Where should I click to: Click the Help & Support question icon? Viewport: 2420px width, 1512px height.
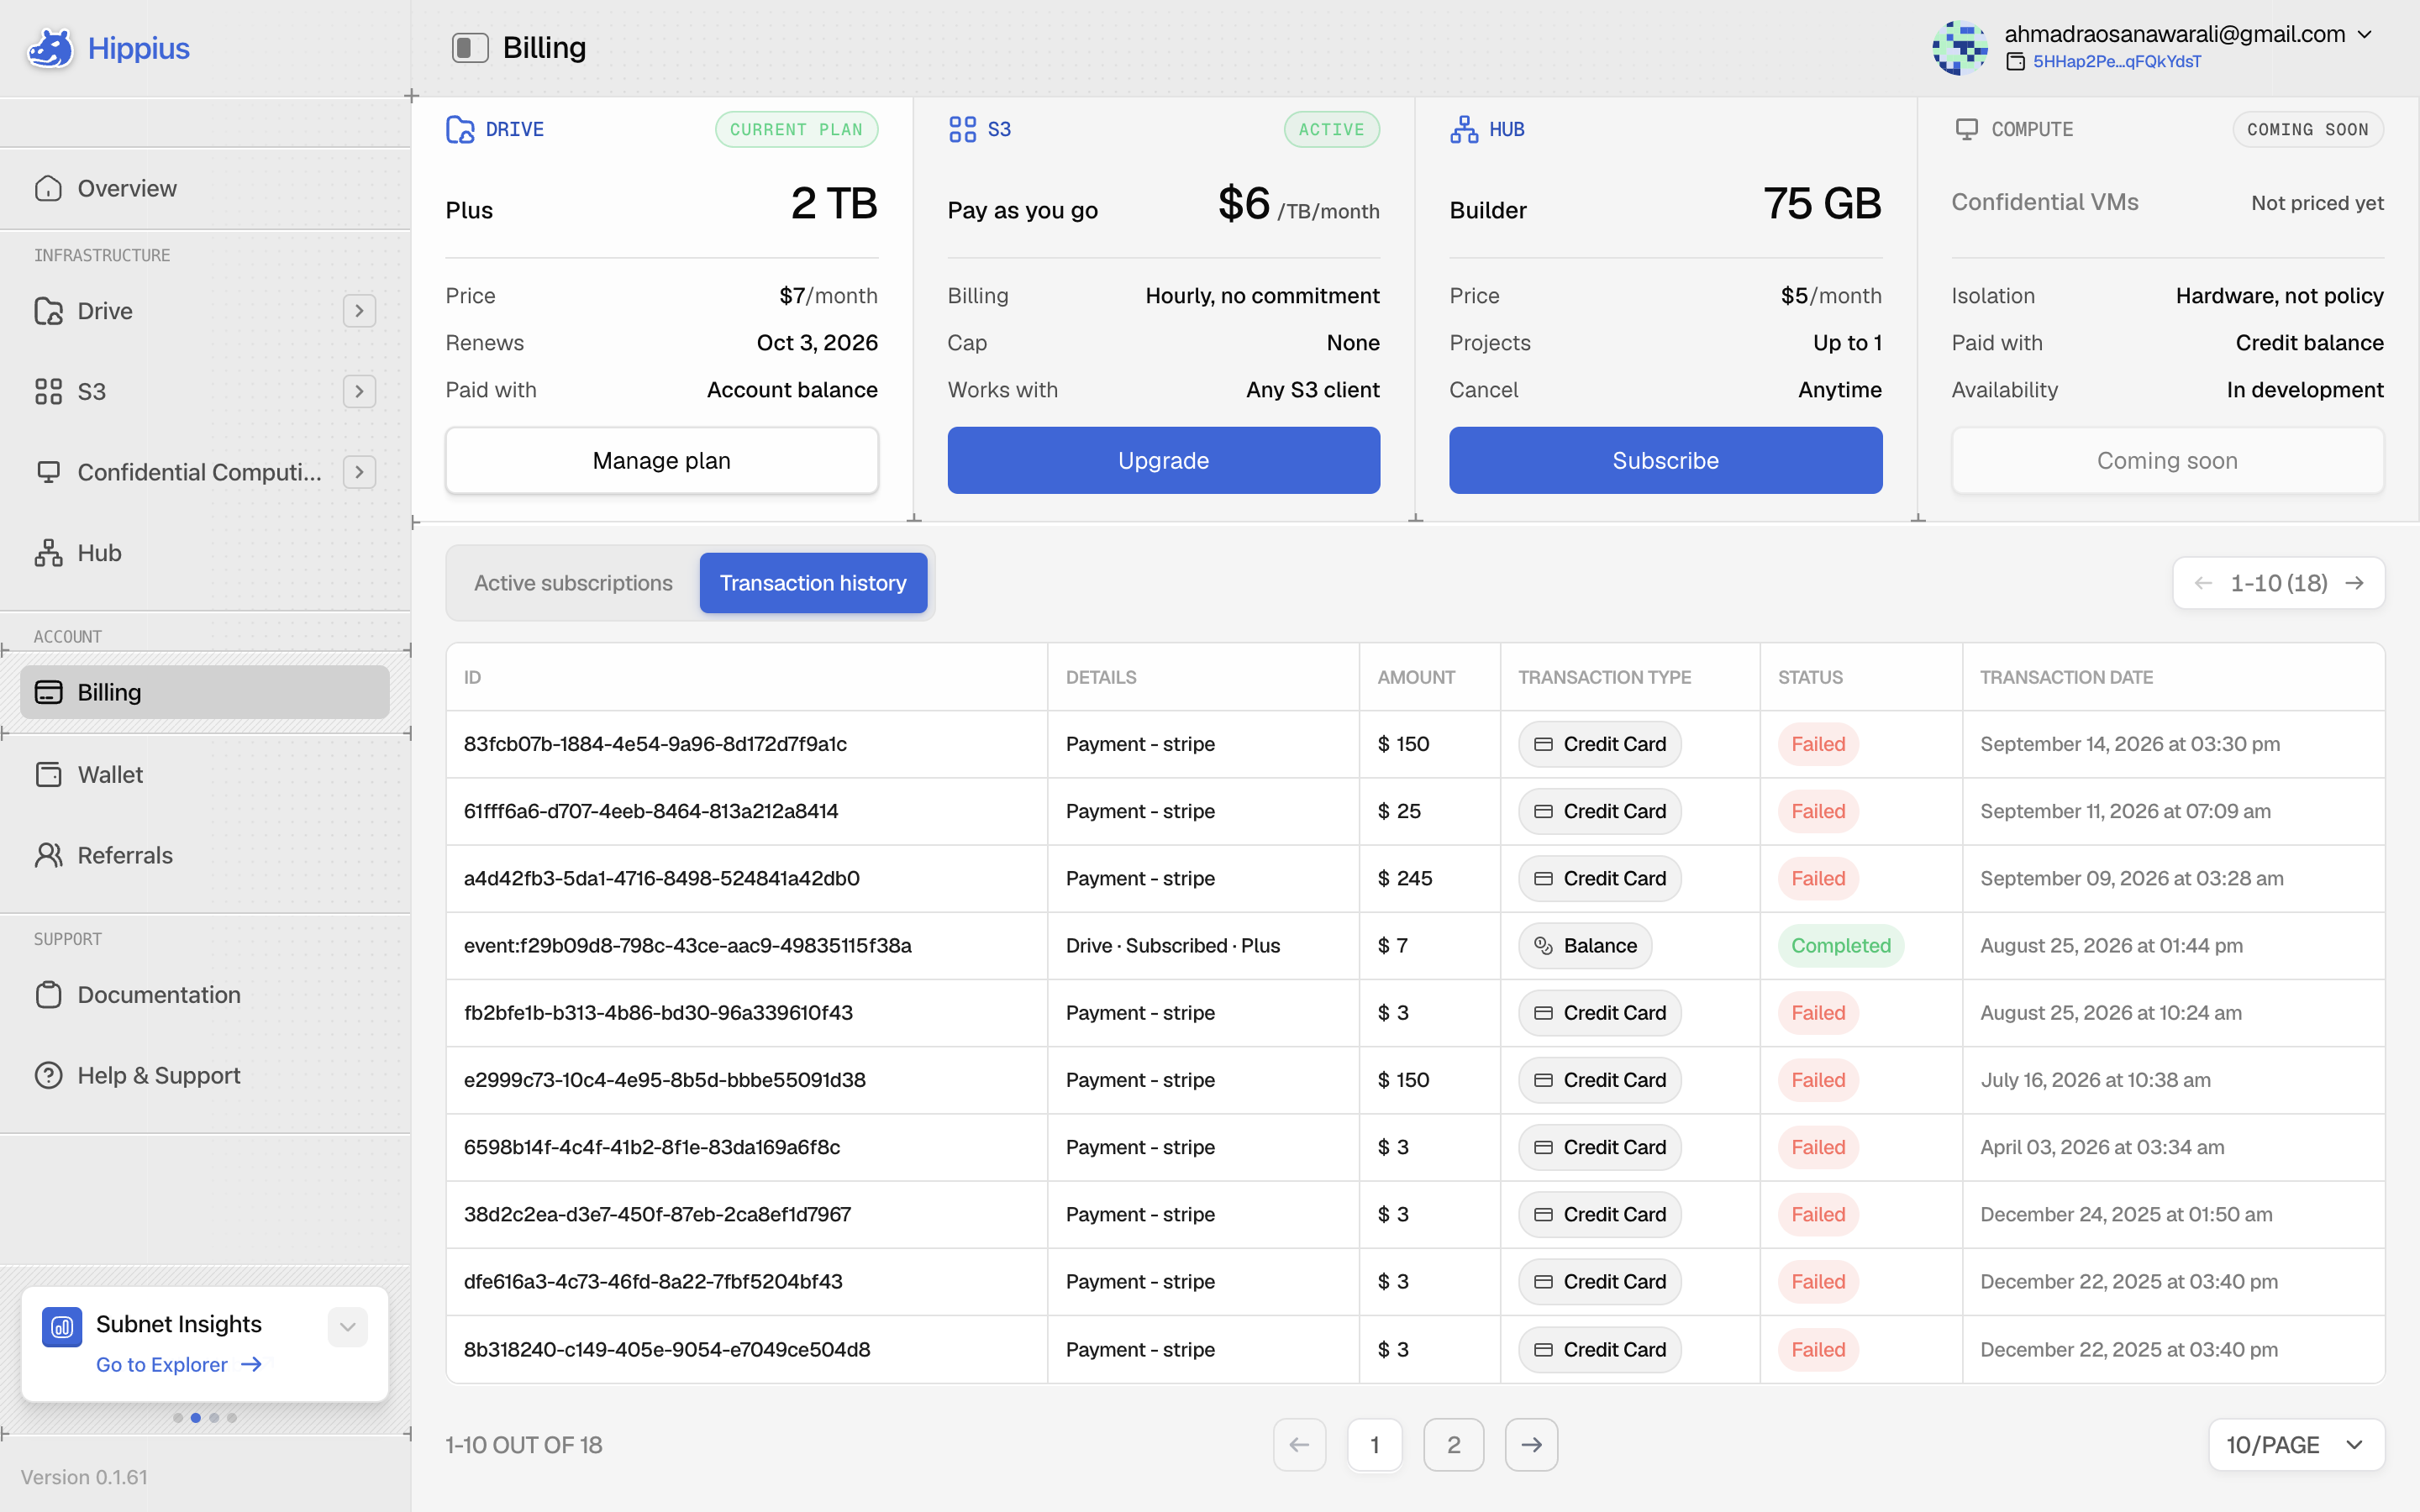coord(48,1075)
